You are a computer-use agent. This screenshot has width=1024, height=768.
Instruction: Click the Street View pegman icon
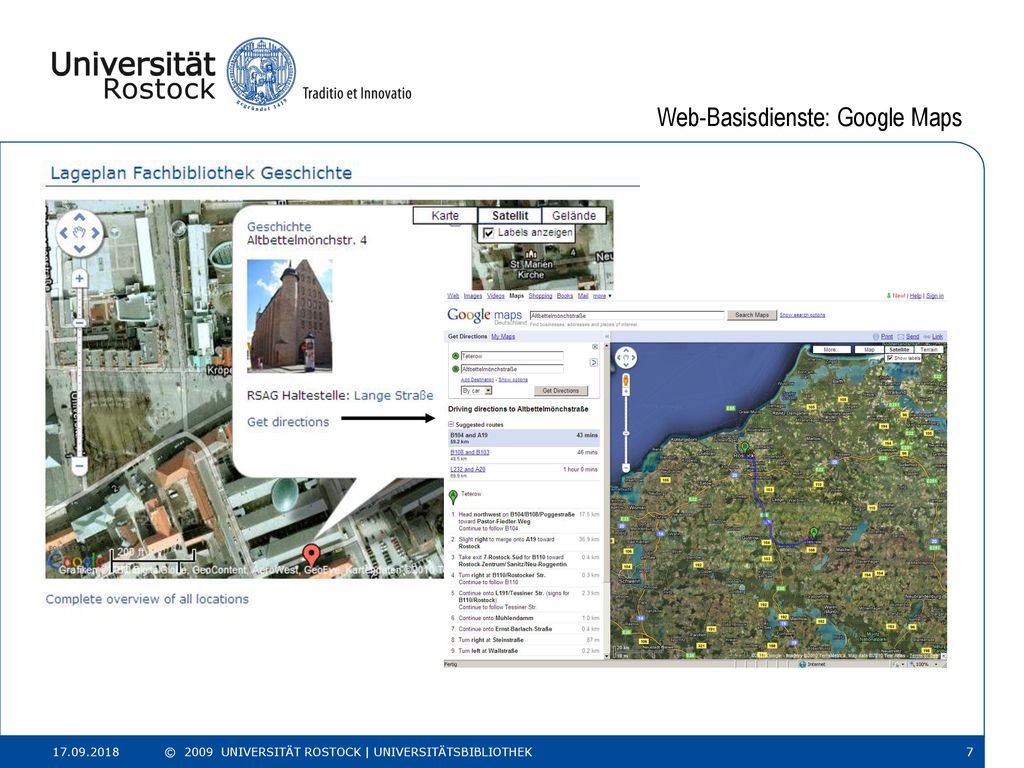pos(626,381)
